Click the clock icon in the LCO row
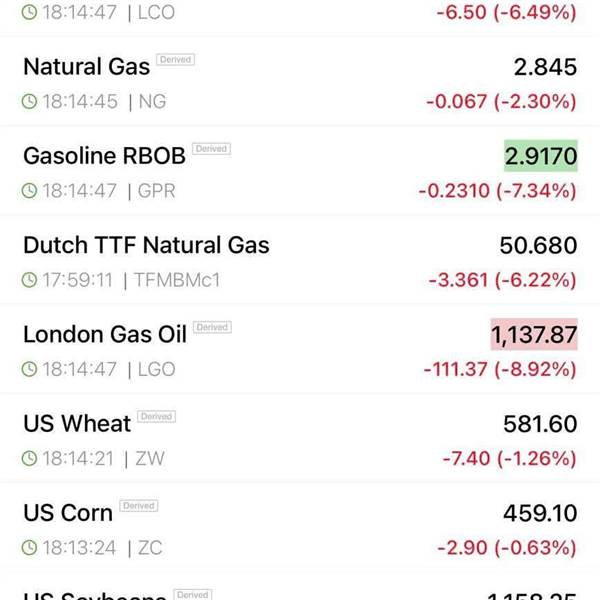600x600 pixels. (31, 13)
